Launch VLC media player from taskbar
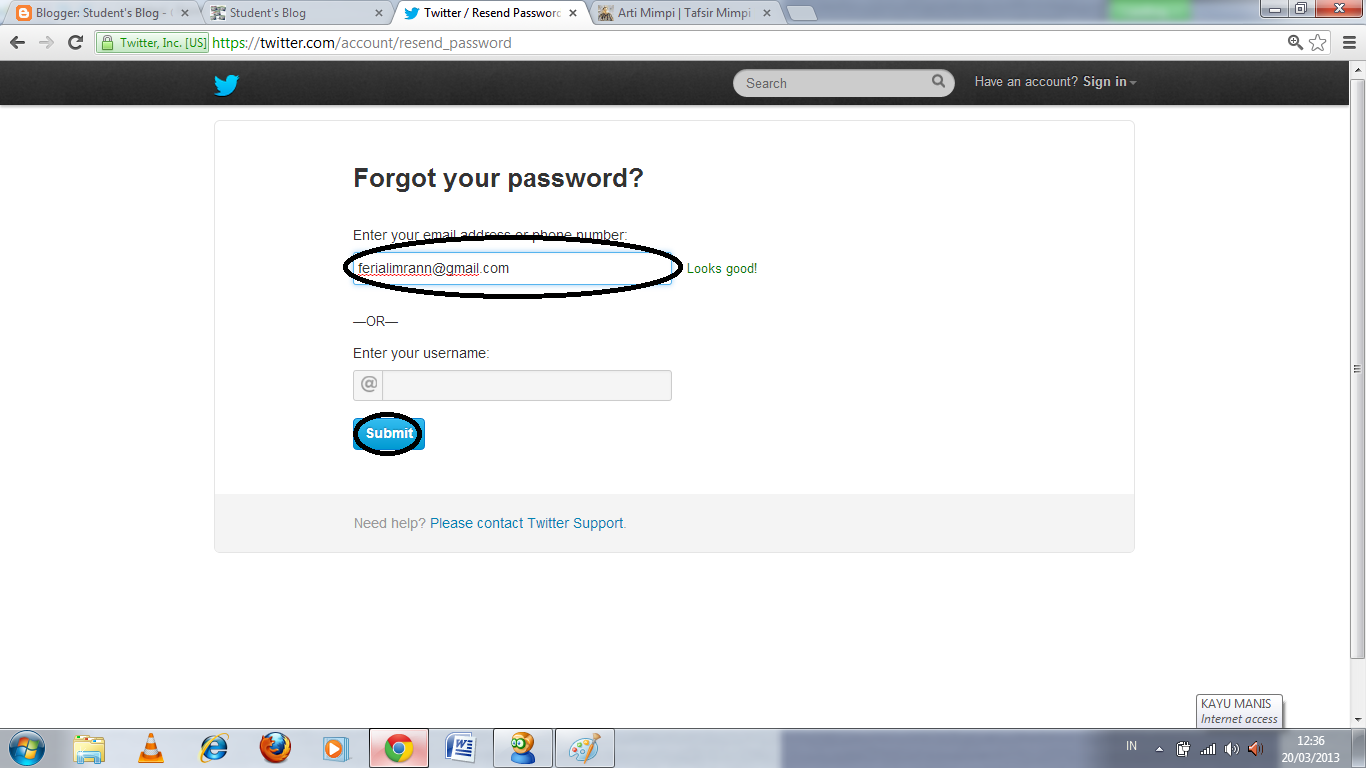Viewport: 1366px width, 768px height. 151,748
